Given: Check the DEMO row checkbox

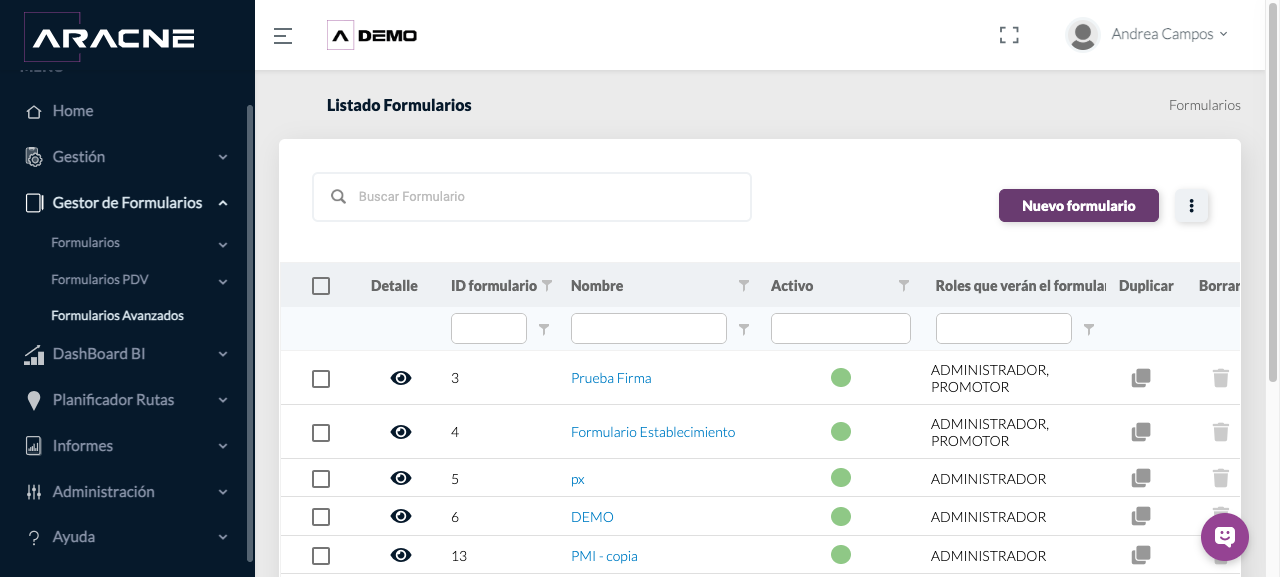Looking at the screenshot, I should pos(321,517).
